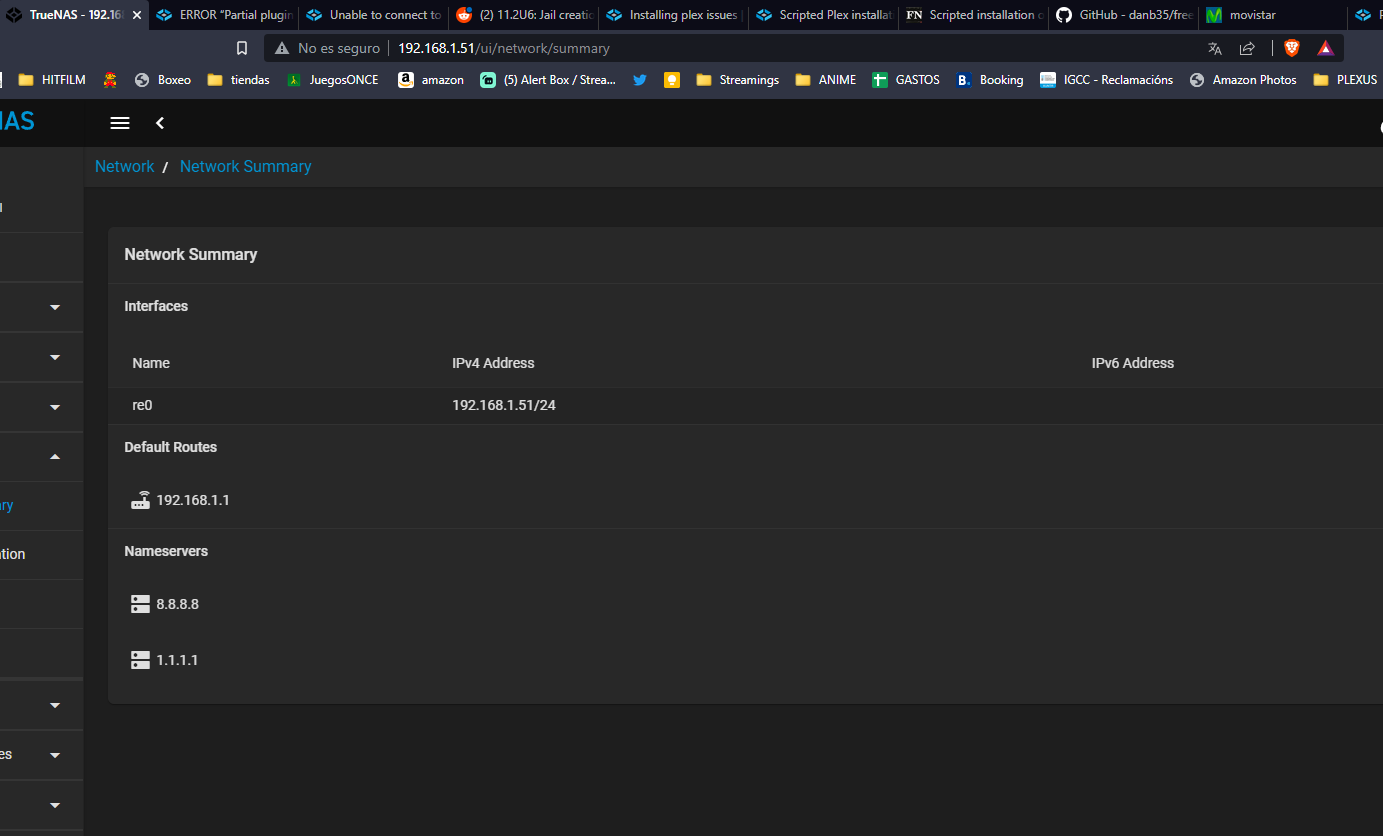This screenshot has height=836, width=1383.
Task: Open the Brave Rewards triangle icon
Action: pyautogui.click(x=1325, y=48)
